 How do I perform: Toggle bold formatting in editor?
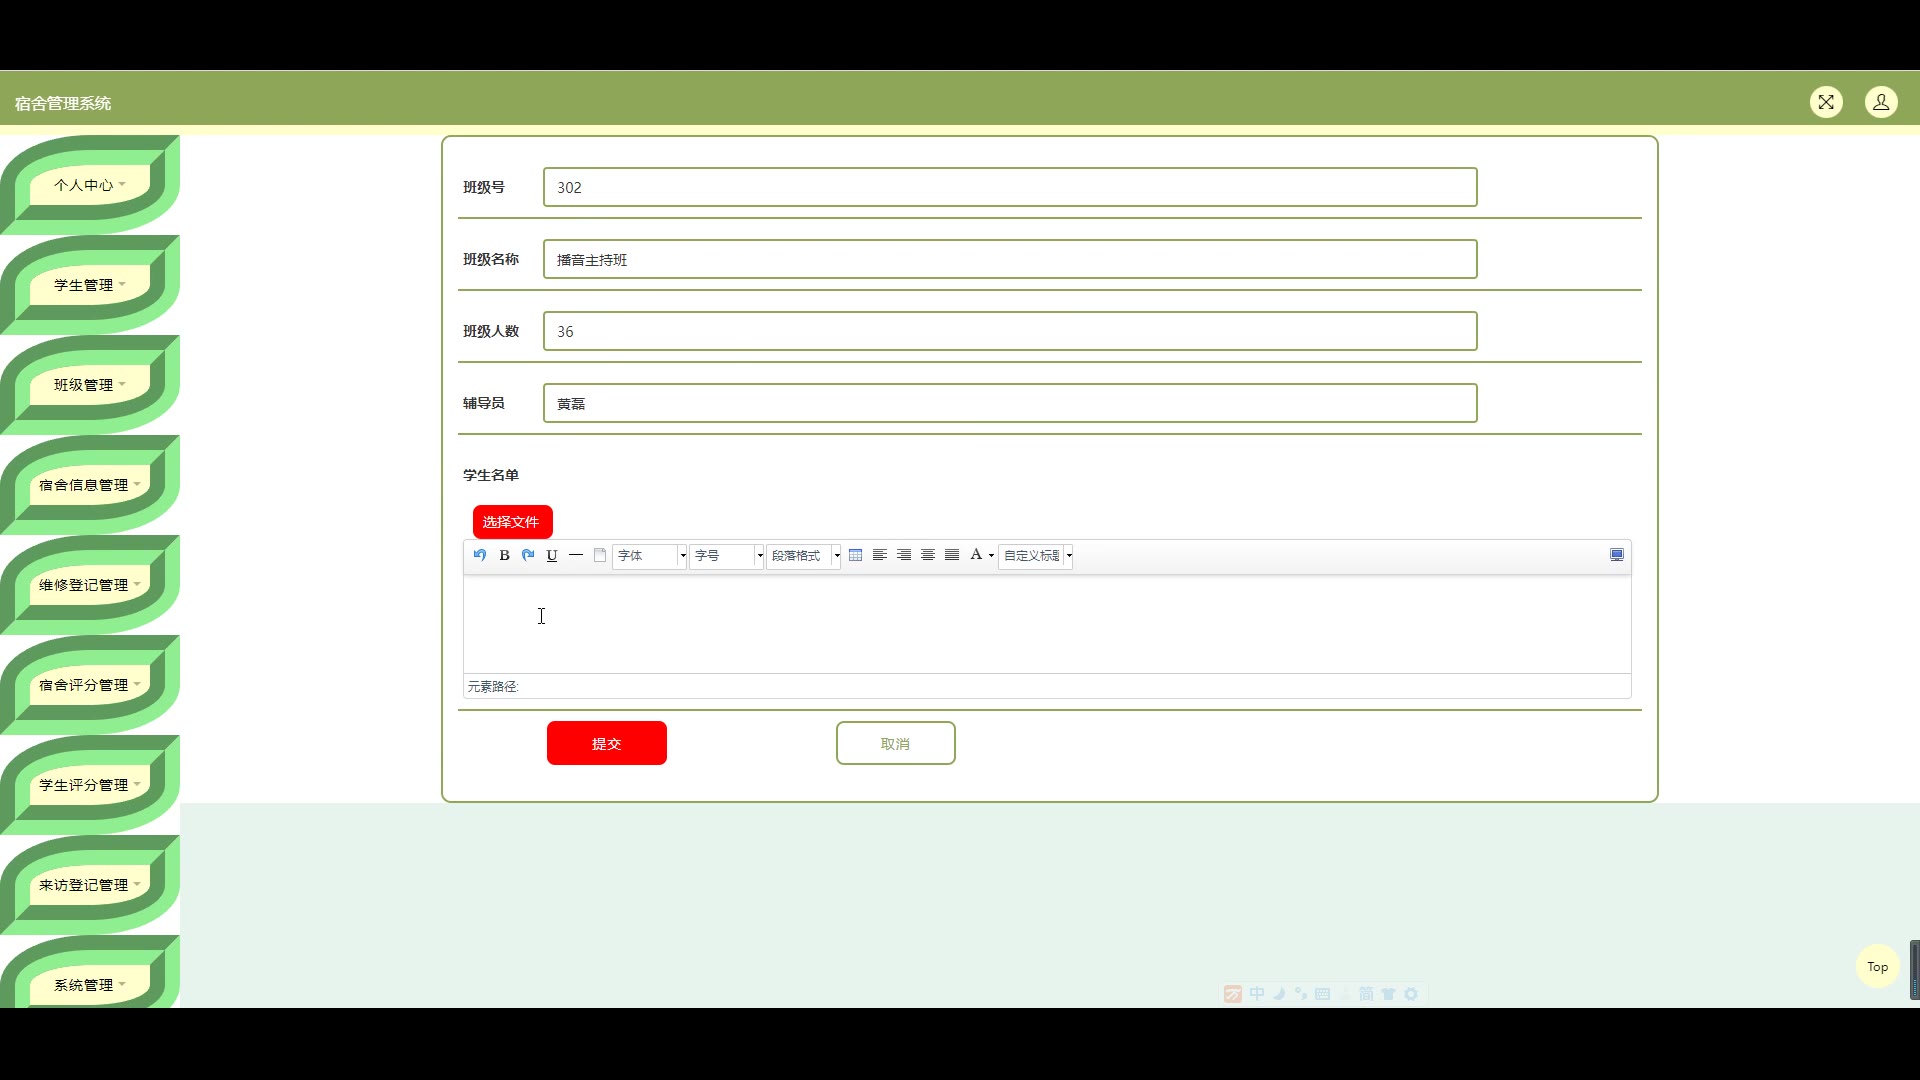point(504,555)
